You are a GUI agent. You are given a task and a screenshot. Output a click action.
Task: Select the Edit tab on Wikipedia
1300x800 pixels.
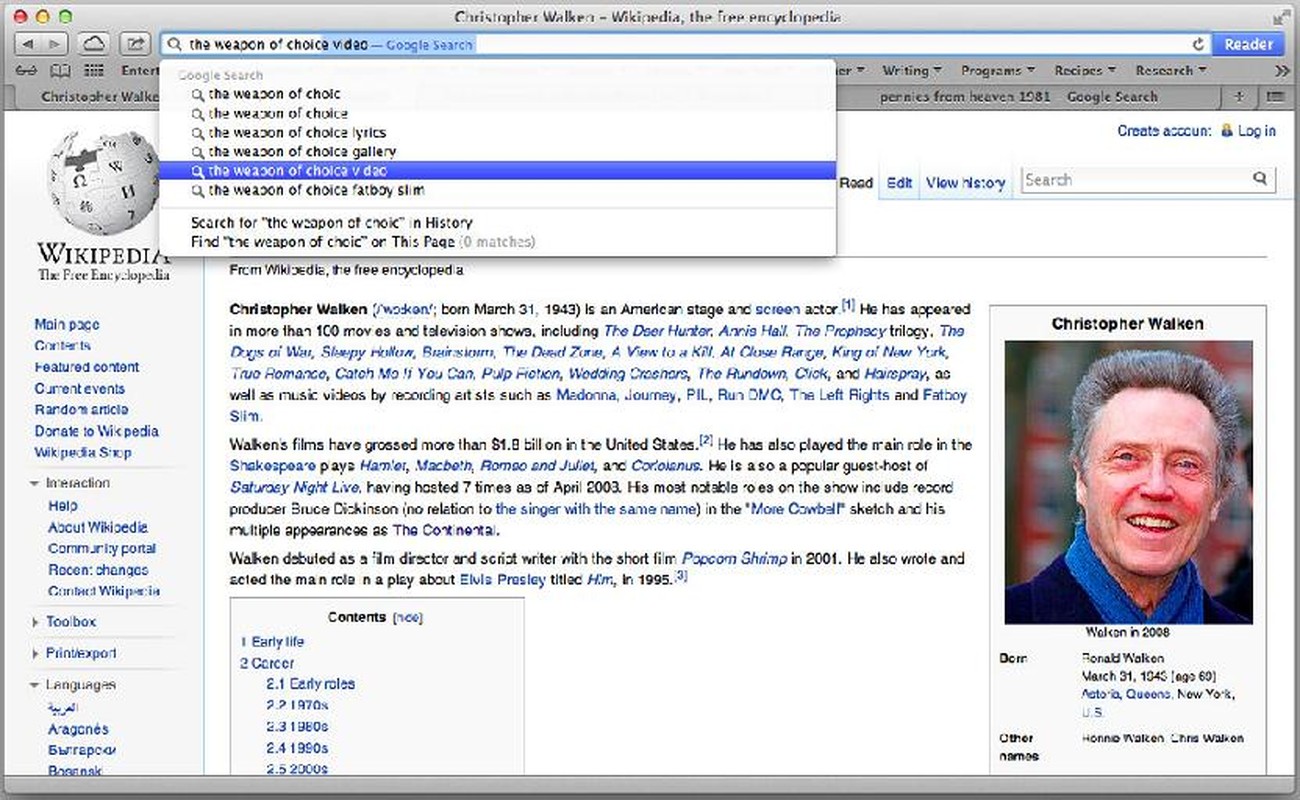coord(899,183)
